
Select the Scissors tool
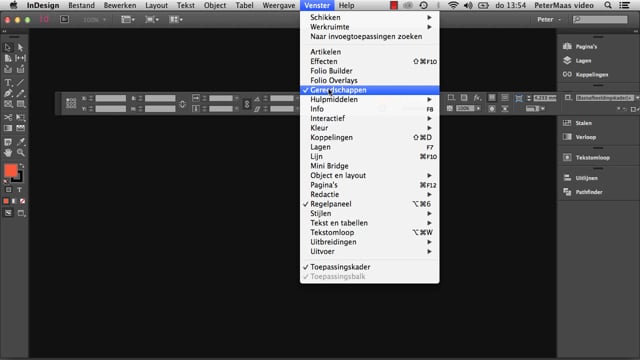tap(8, 118)
